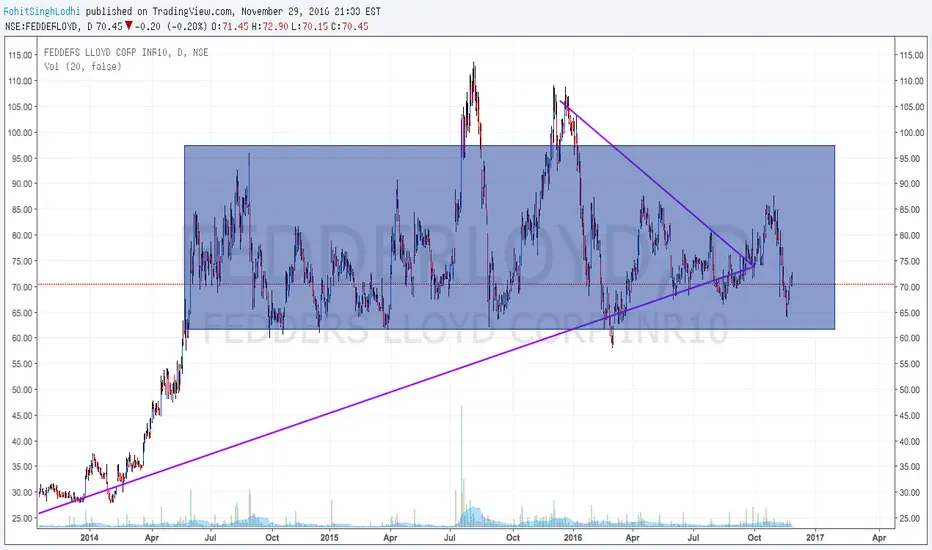932x550 pixels.
Task: Click the Vol (20, false) indicator legend
Action: (x=83, y=67)
